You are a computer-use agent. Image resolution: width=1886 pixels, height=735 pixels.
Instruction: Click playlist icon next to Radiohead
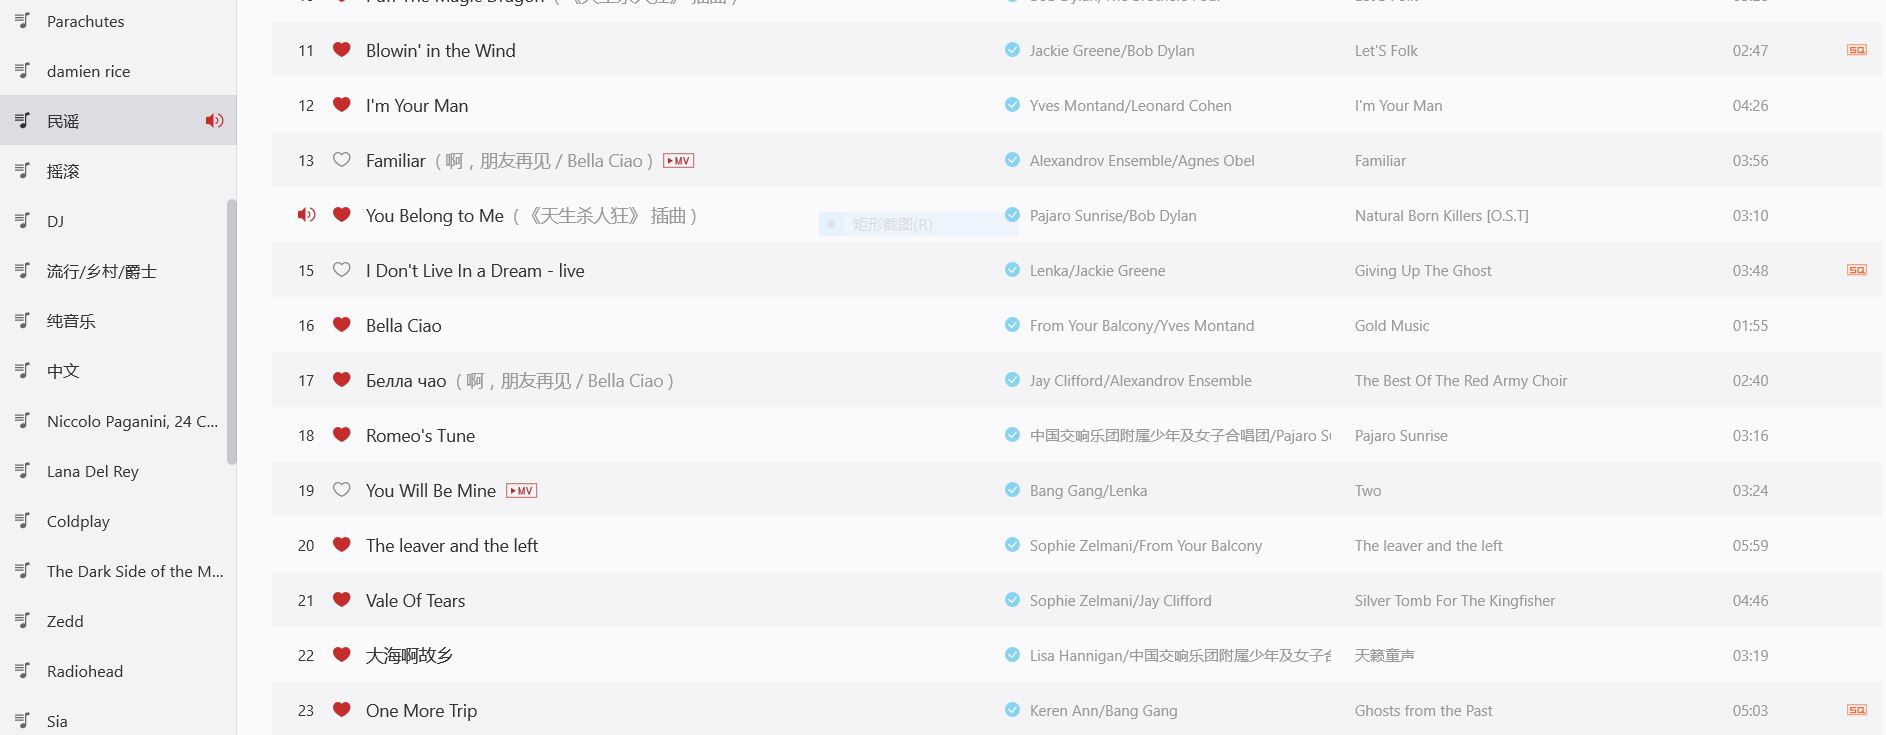[x=22, y=671]
